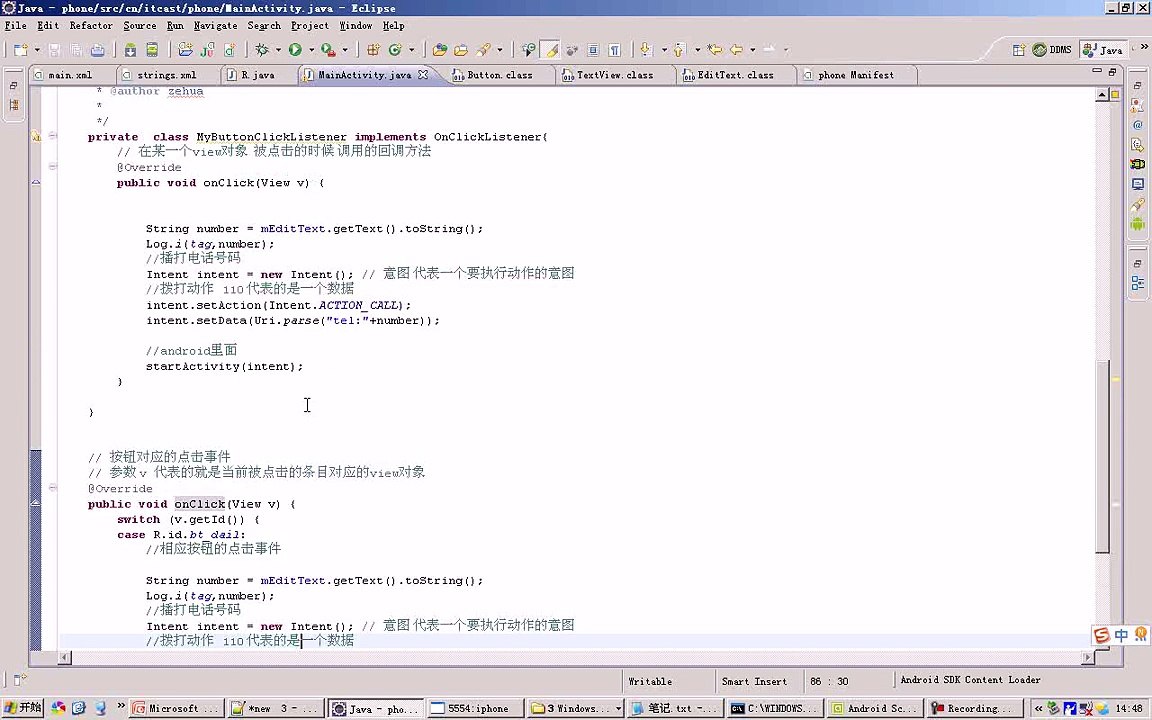Viewport: 1152px width, 720px height.
Task: Click the Back navigation arrow icon
Action: tap(736, 50)
